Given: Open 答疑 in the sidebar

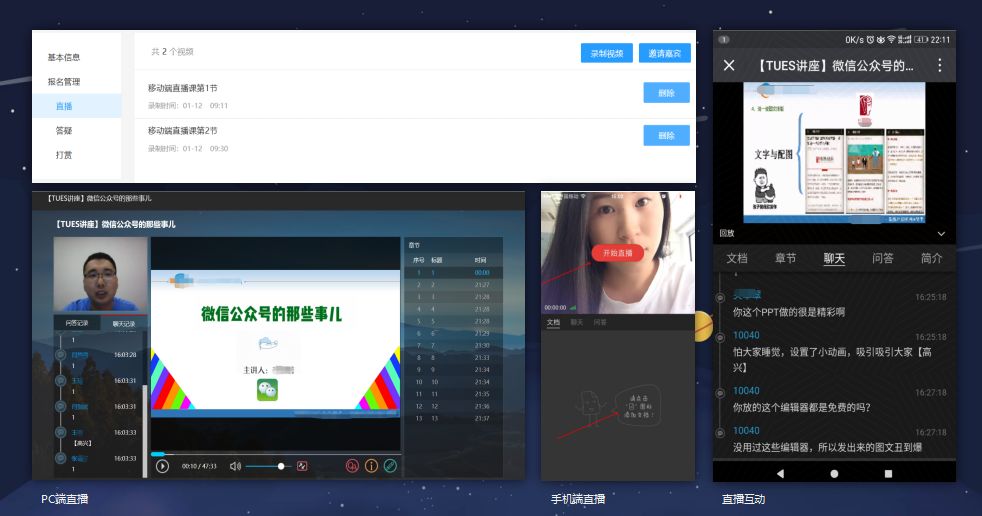Looking at the screenshot, I should 64,130.
